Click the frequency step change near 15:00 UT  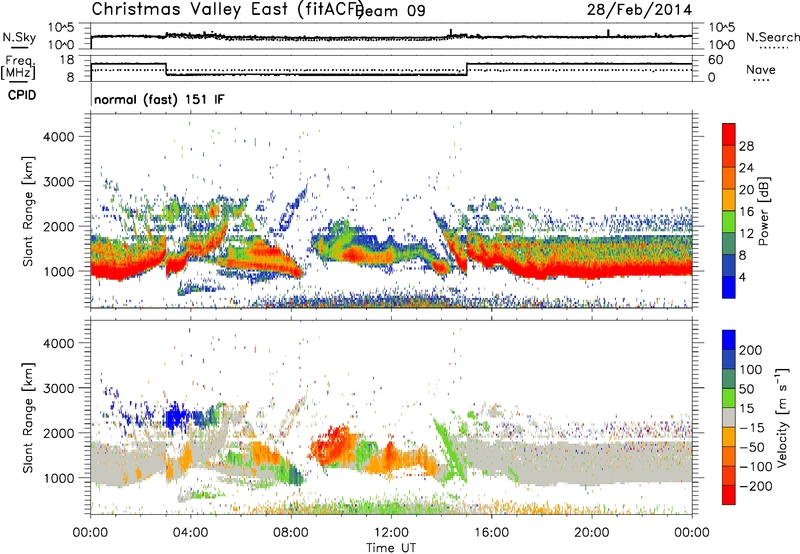tap(467, 69)
